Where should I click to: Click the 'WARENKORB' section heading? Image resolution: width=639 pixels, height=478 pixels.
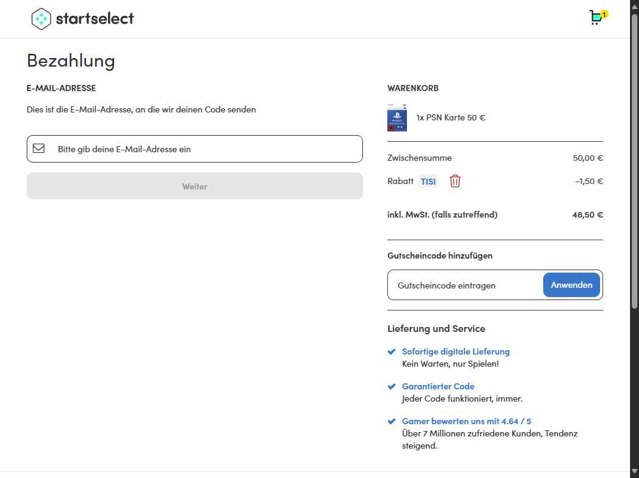click(x=413, y=88)
